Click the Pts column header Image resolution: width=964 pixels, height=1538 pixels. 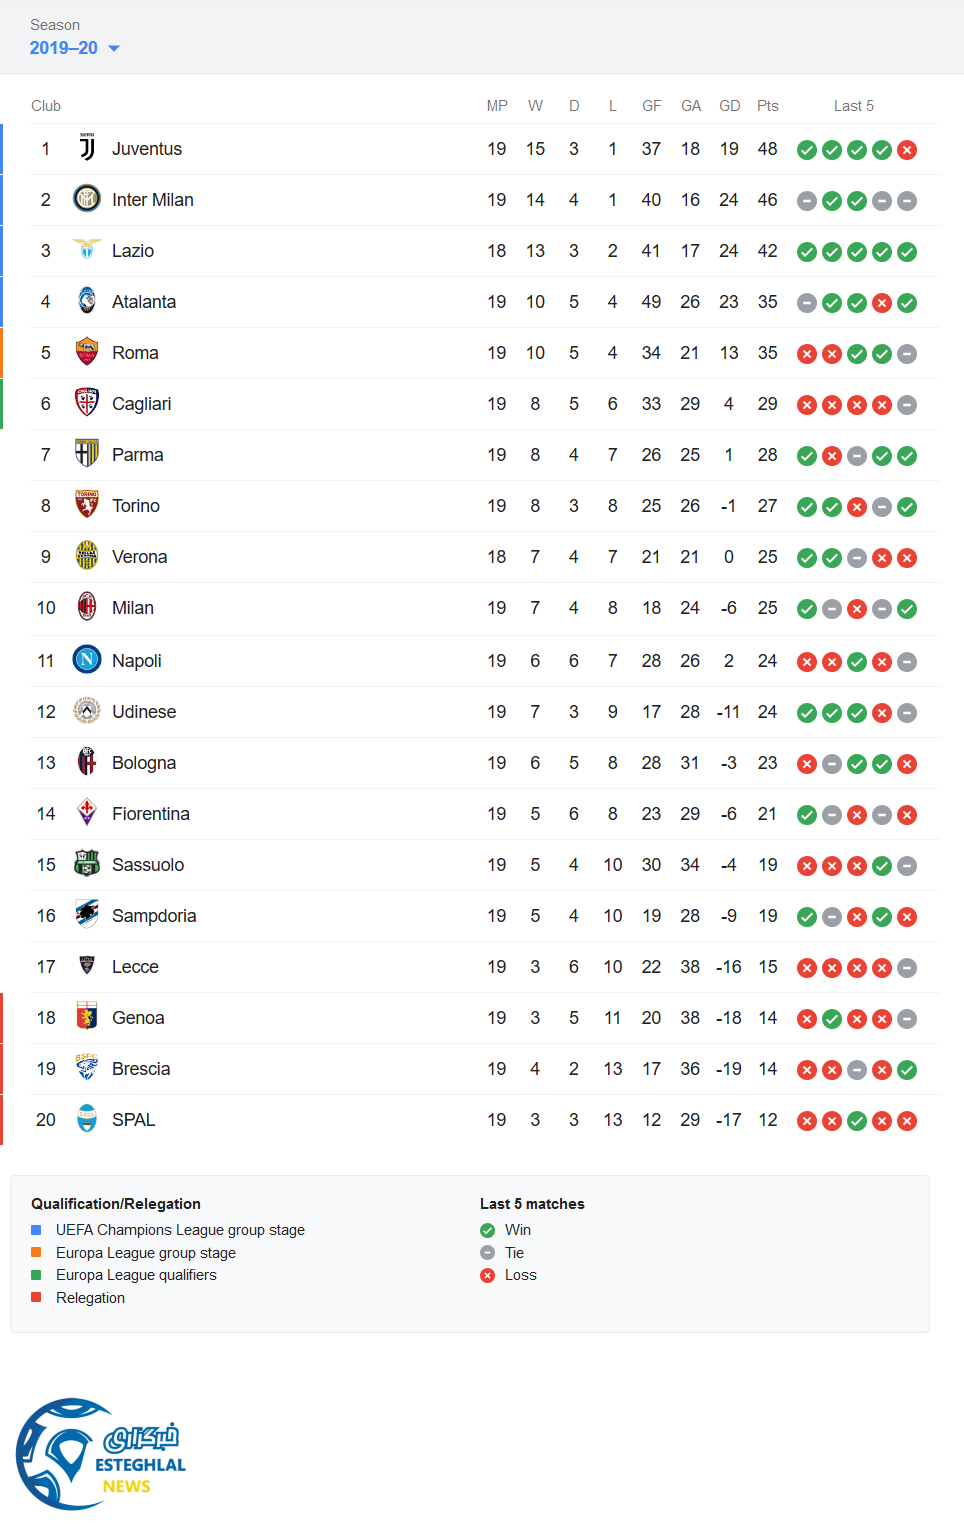click(x=767, y=106)
